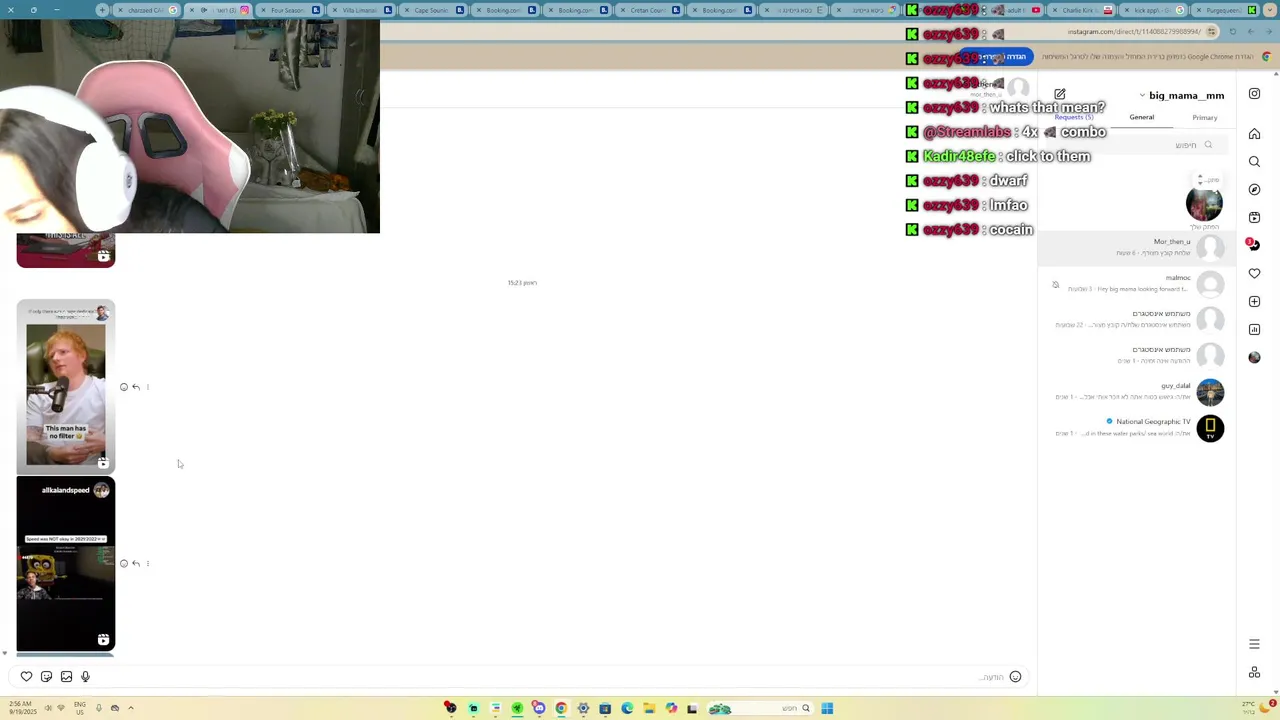Go to Instagram Home in sidebar
This screenshot has height=720, width=1280.
[1254, 134]
